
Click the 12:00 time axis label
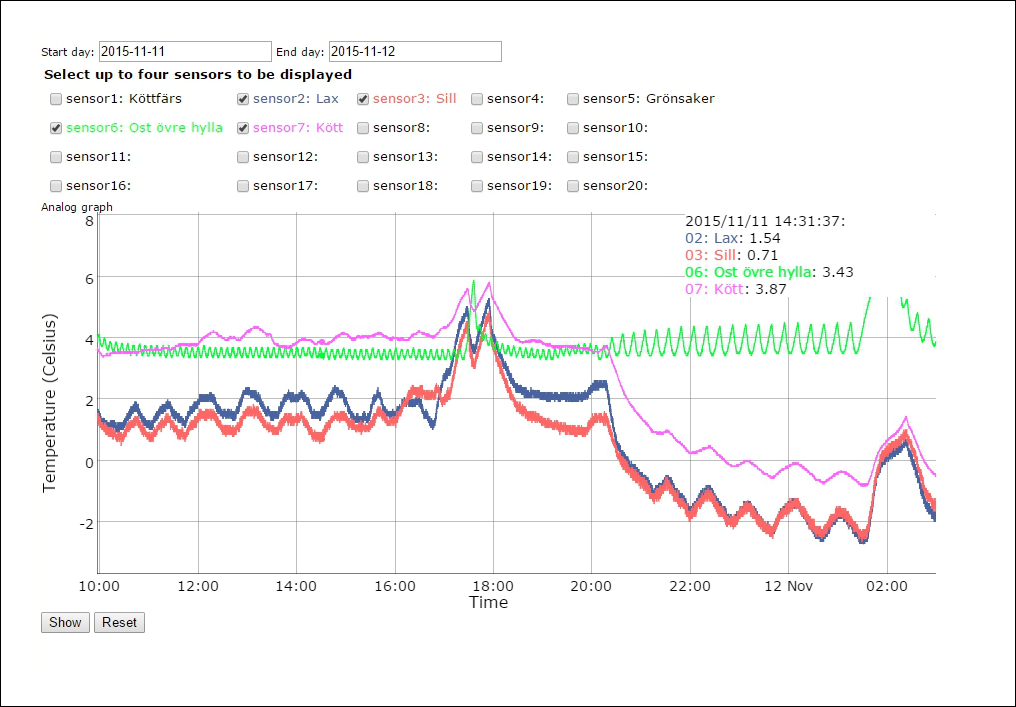[198, 586]
